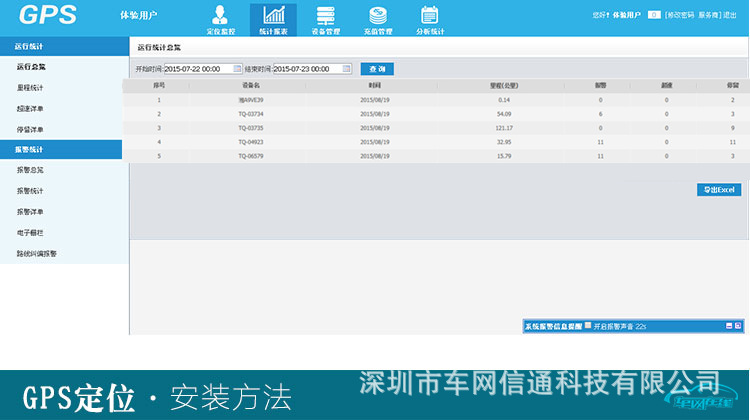The height and width of the screenshot is (420, 750).
Task: Open 设备管理 device management icon
Action: click(325, 18)
